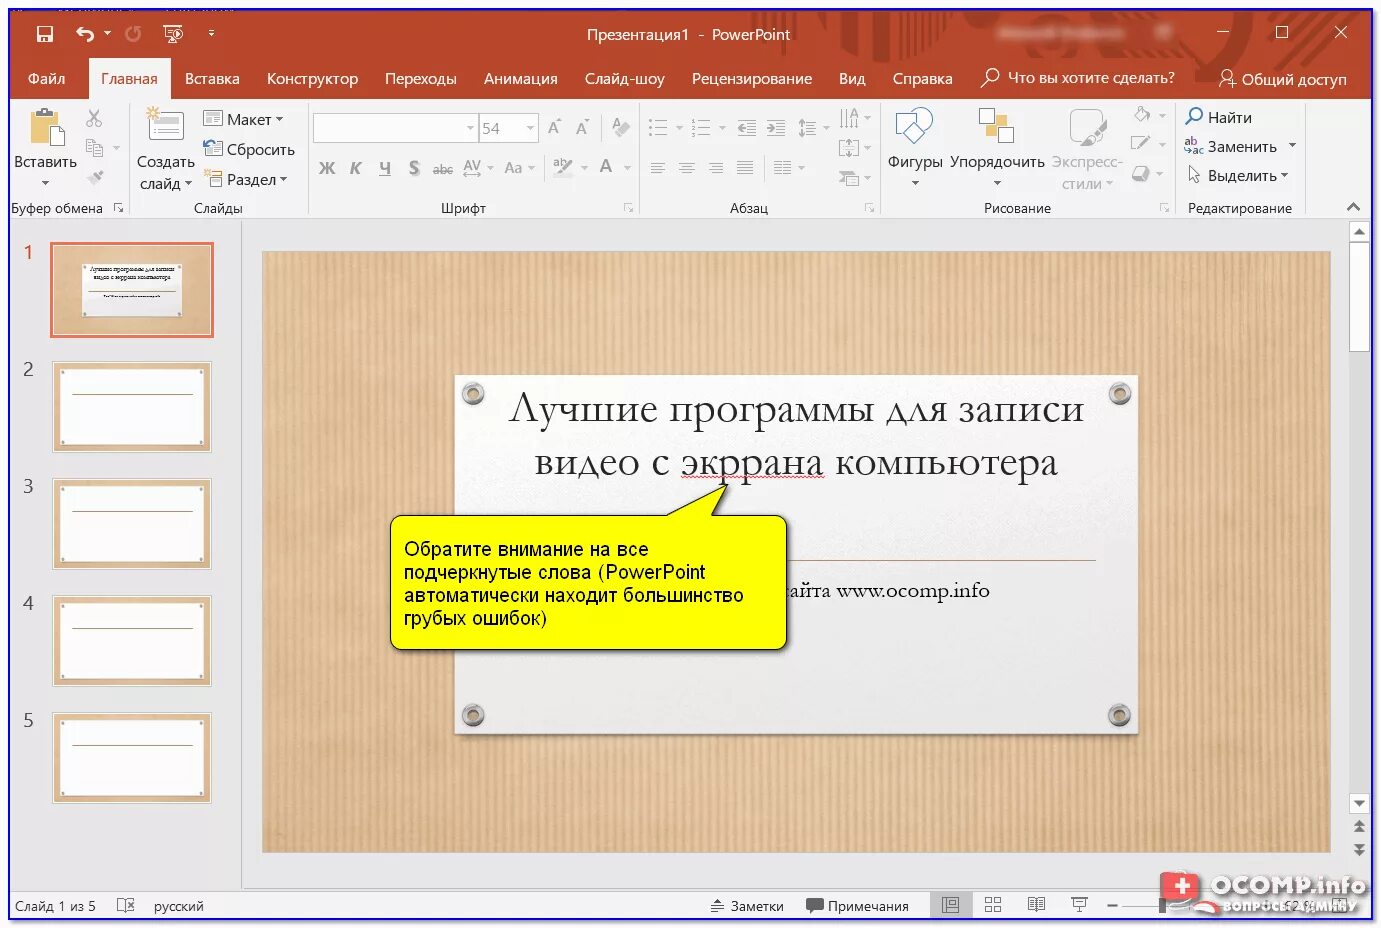Click Найти find button
Screen dimensions: 1381x928
click(x=1219, y=118)
